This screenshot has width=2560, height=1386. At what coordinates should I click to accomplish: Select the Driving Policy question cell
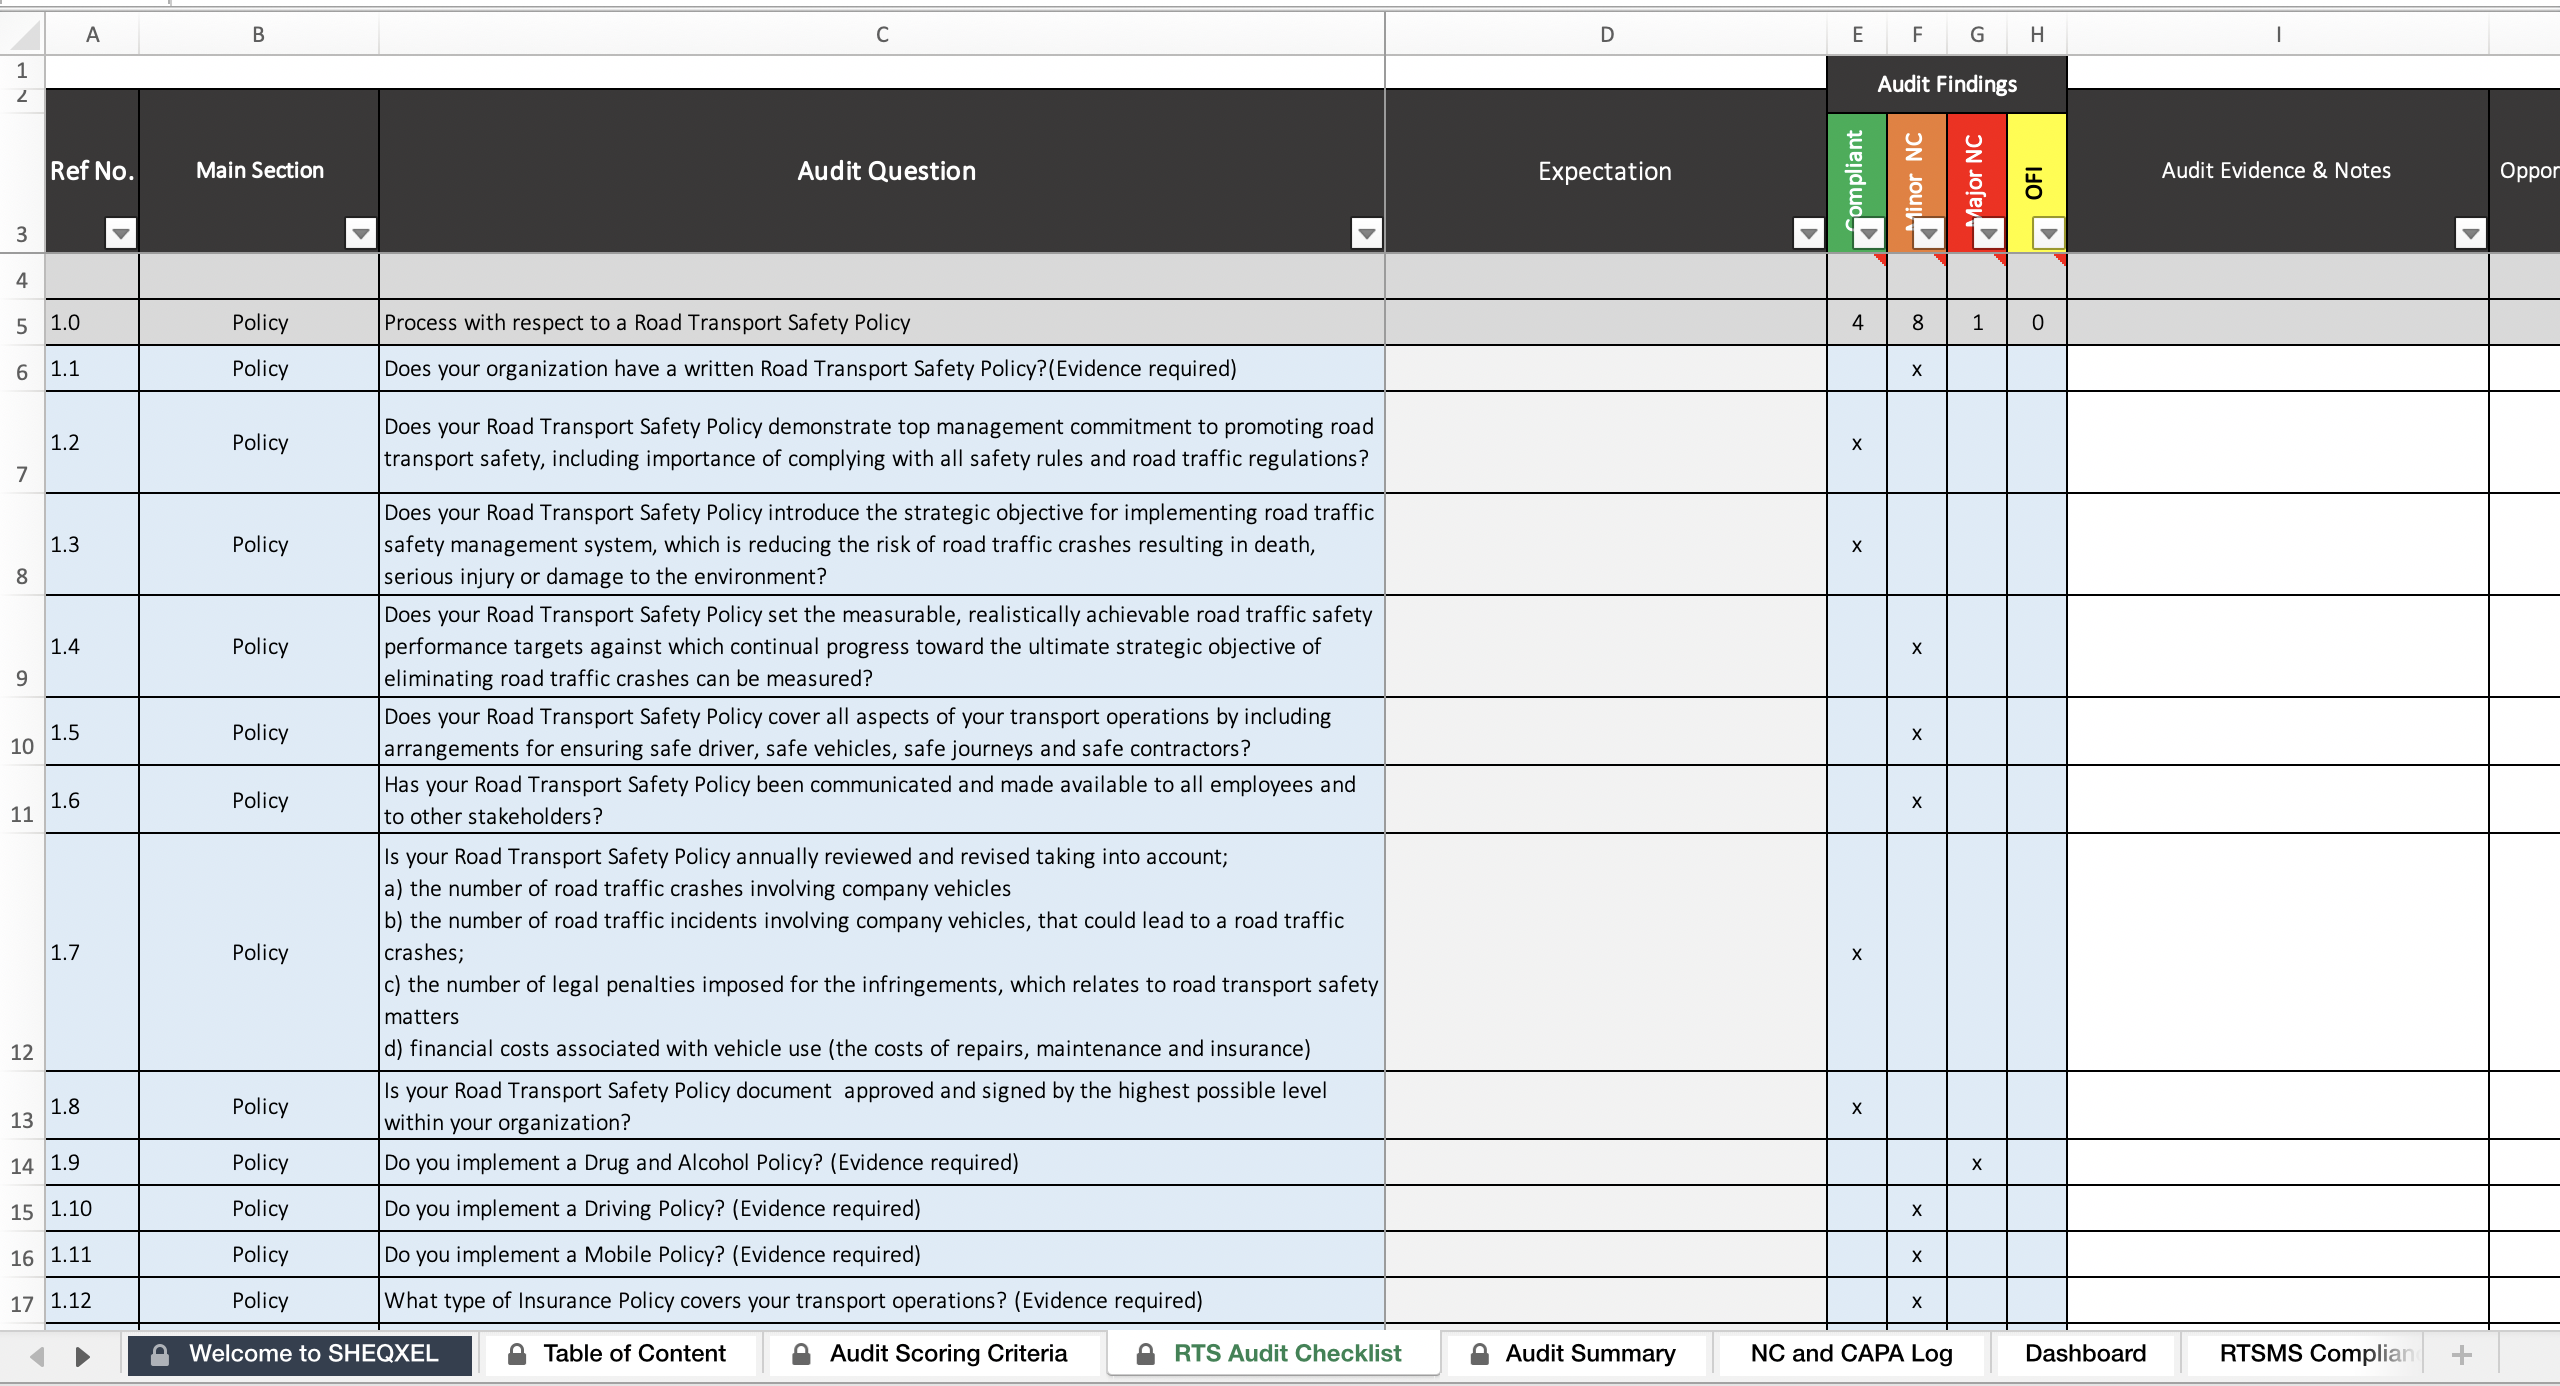tap(882, 1208)
